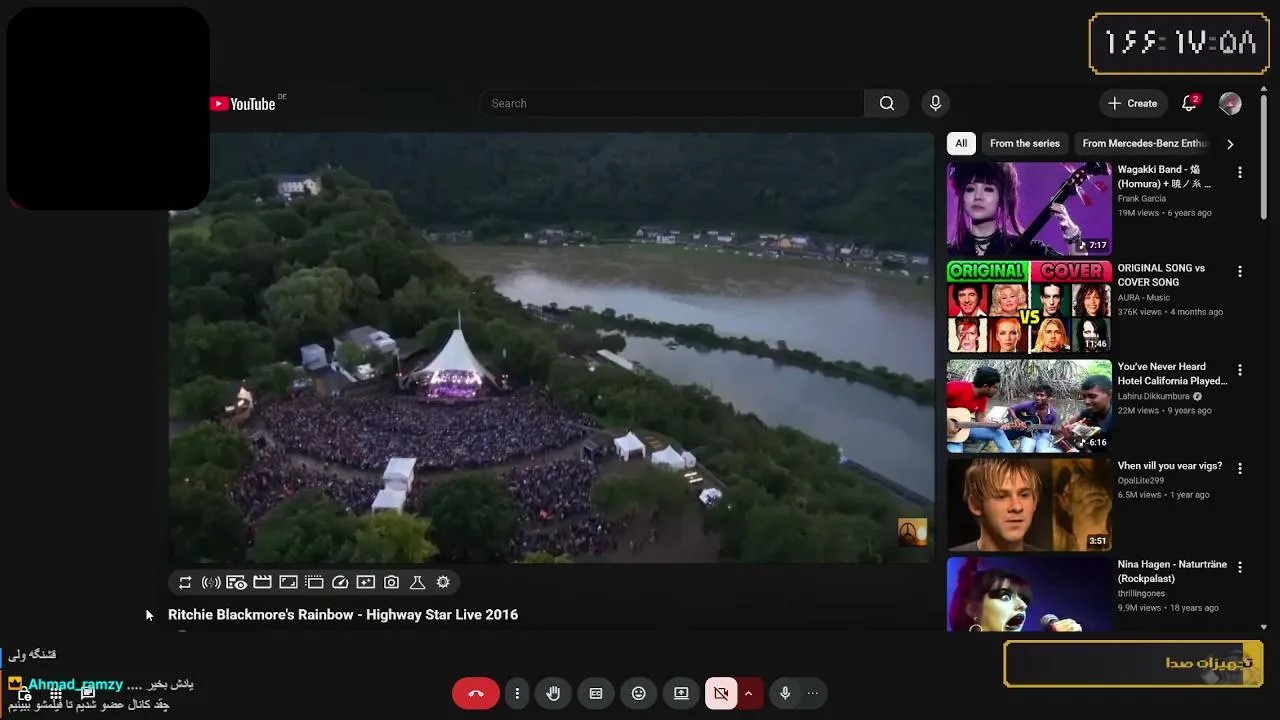Click the Ahmad_ramzy chat username
Image resolution: width=1280 pixels, height=720 pixels.
[75, 685]
